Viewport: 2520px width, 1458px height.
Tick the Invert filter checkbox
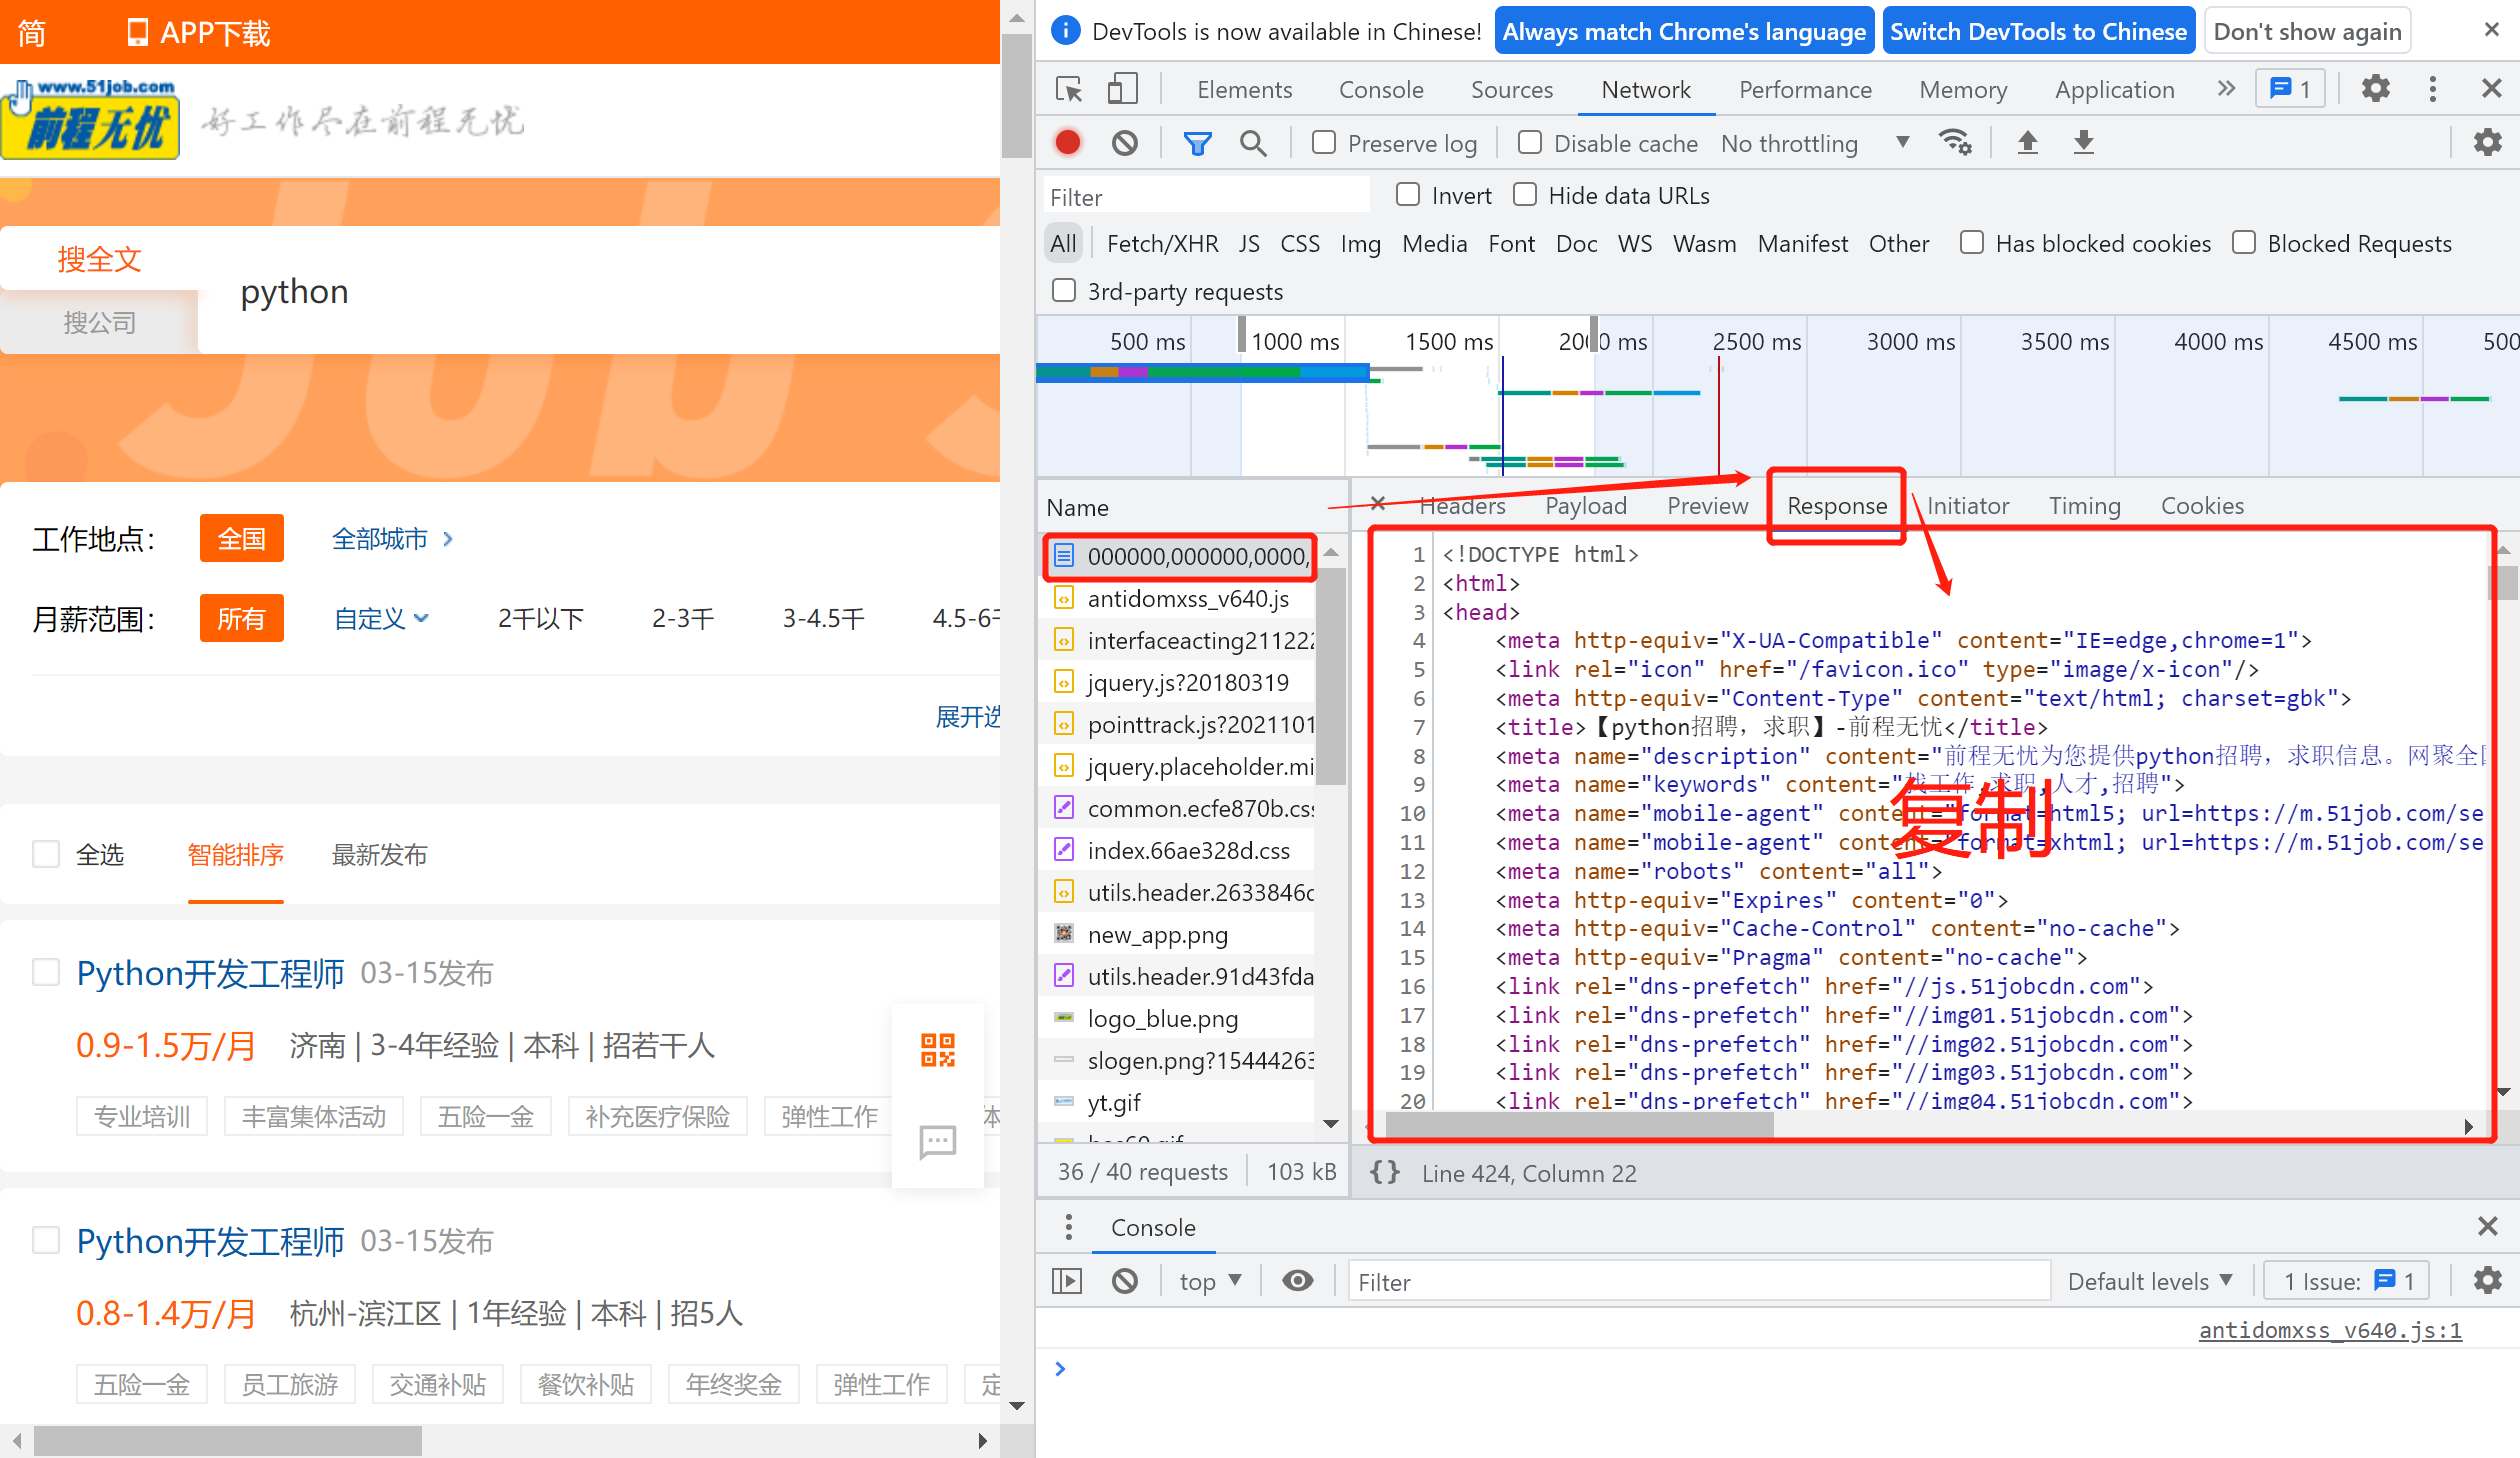point(1408,194)
